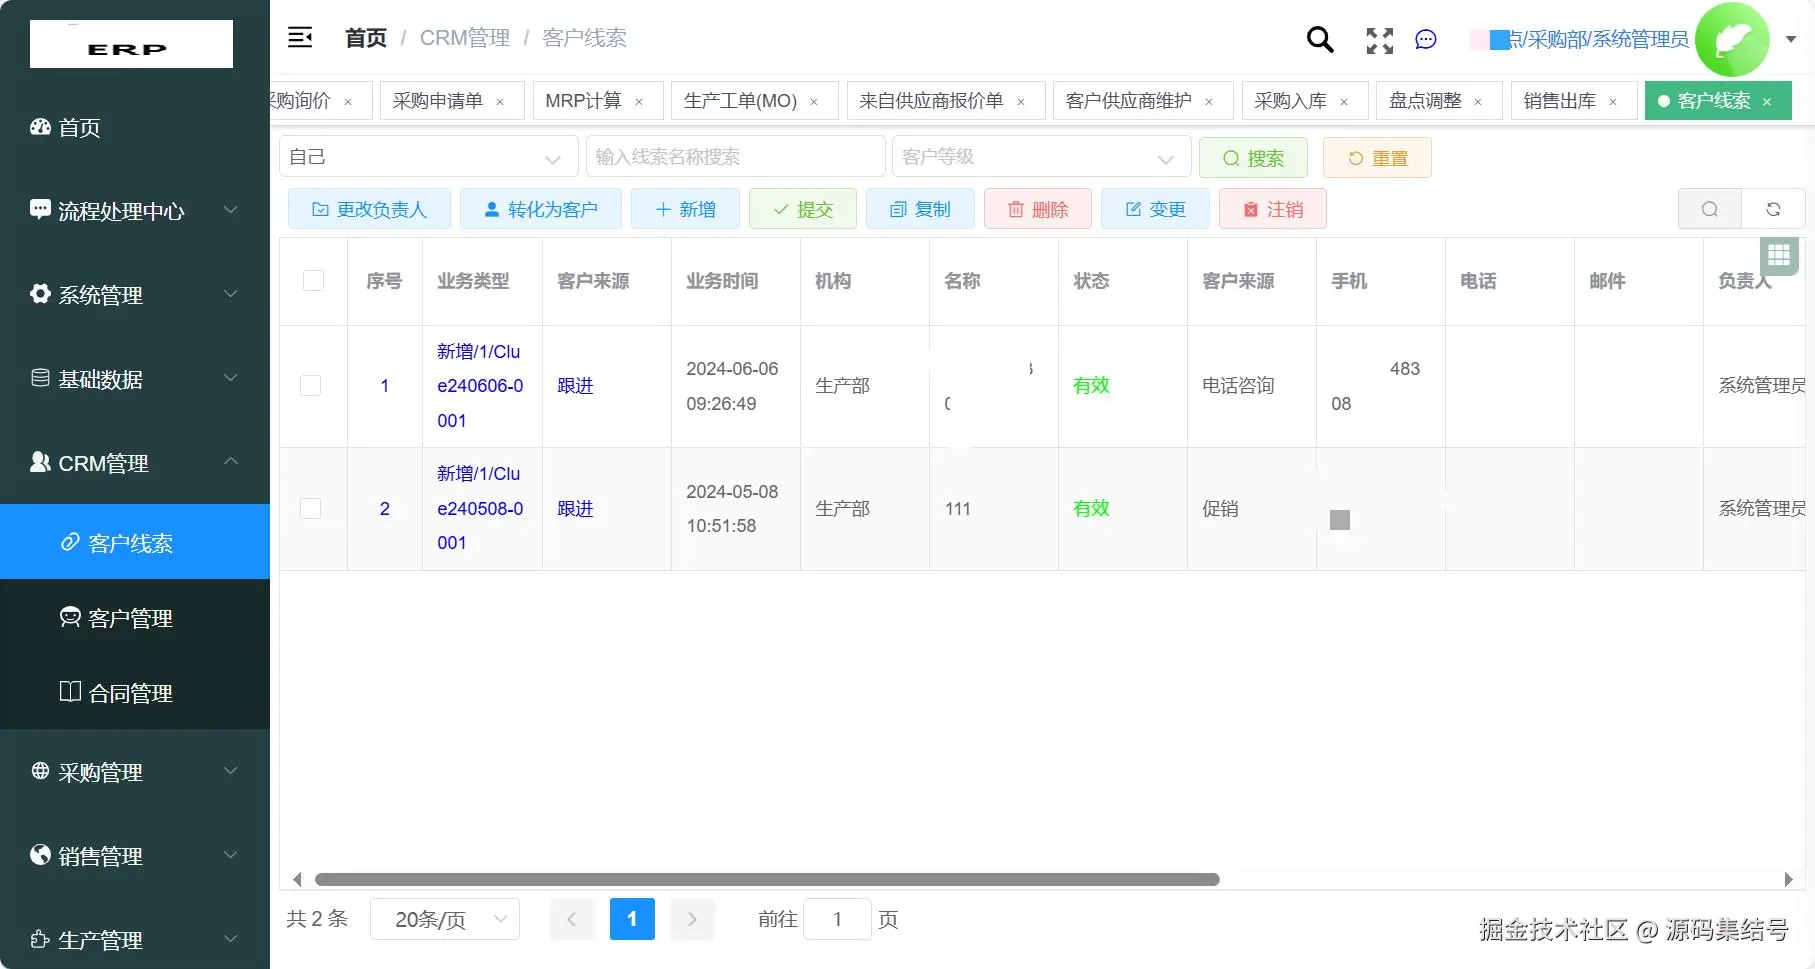Select page 1 in pagination

(632, 919)
